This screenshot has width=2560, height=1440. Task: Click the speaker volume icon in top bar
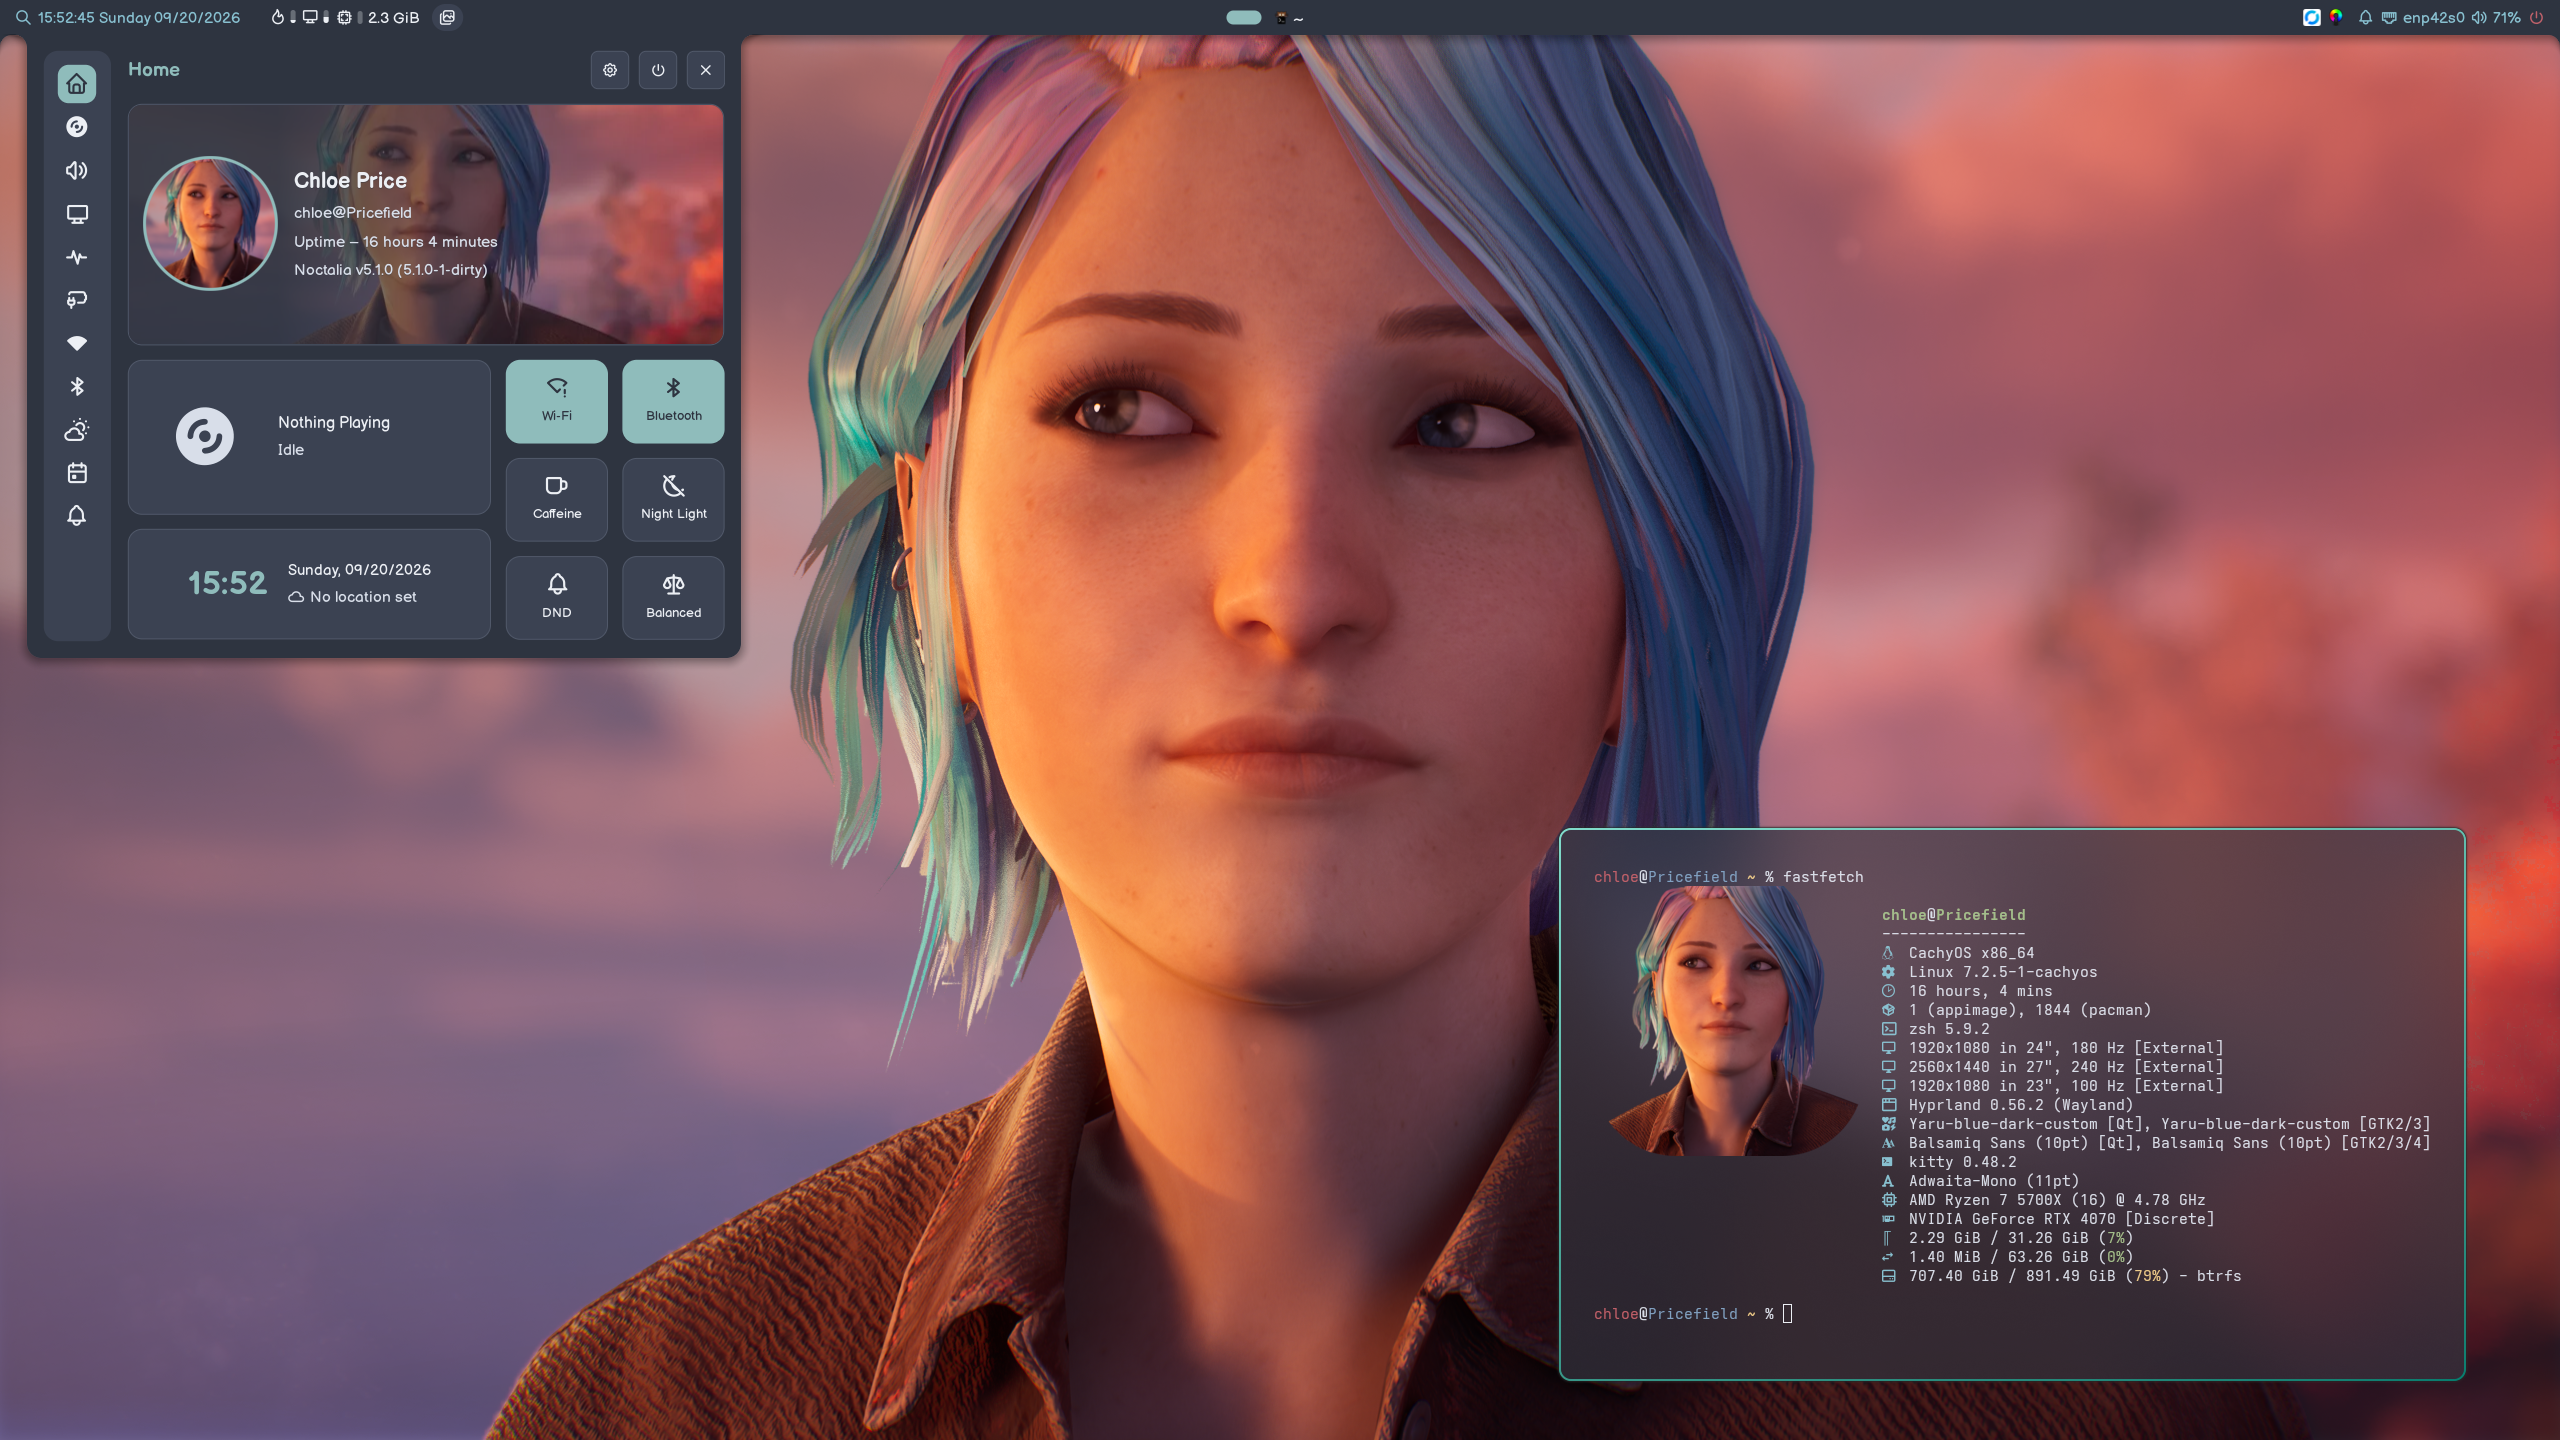pyautogui.click(x=2479, y=17)
